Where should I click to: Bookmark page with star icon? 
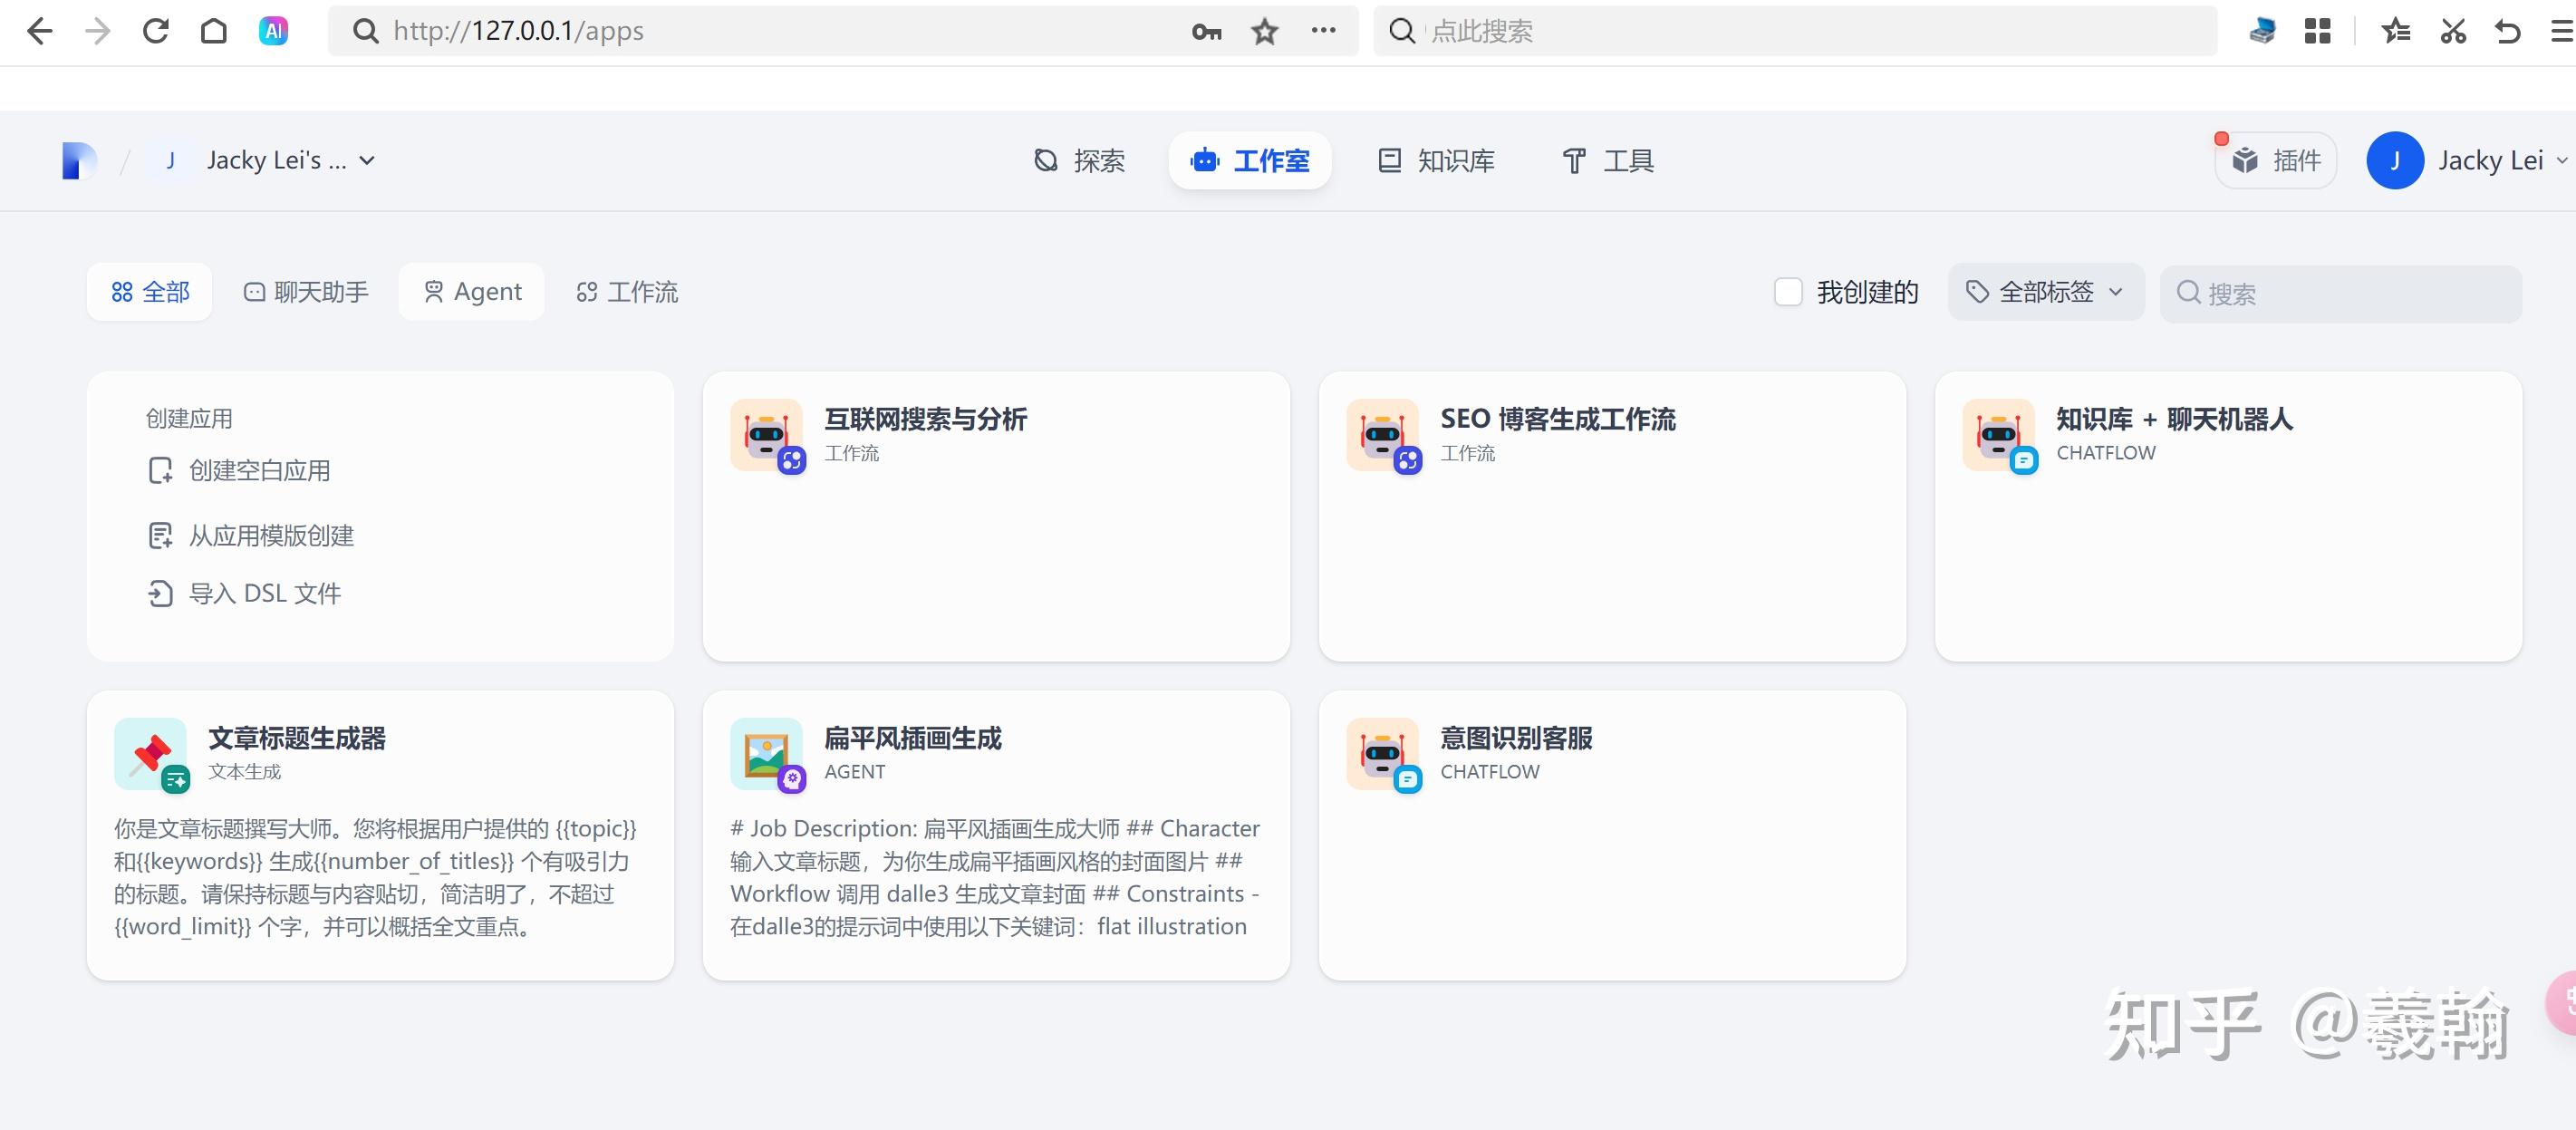(x=1264, y=31)
